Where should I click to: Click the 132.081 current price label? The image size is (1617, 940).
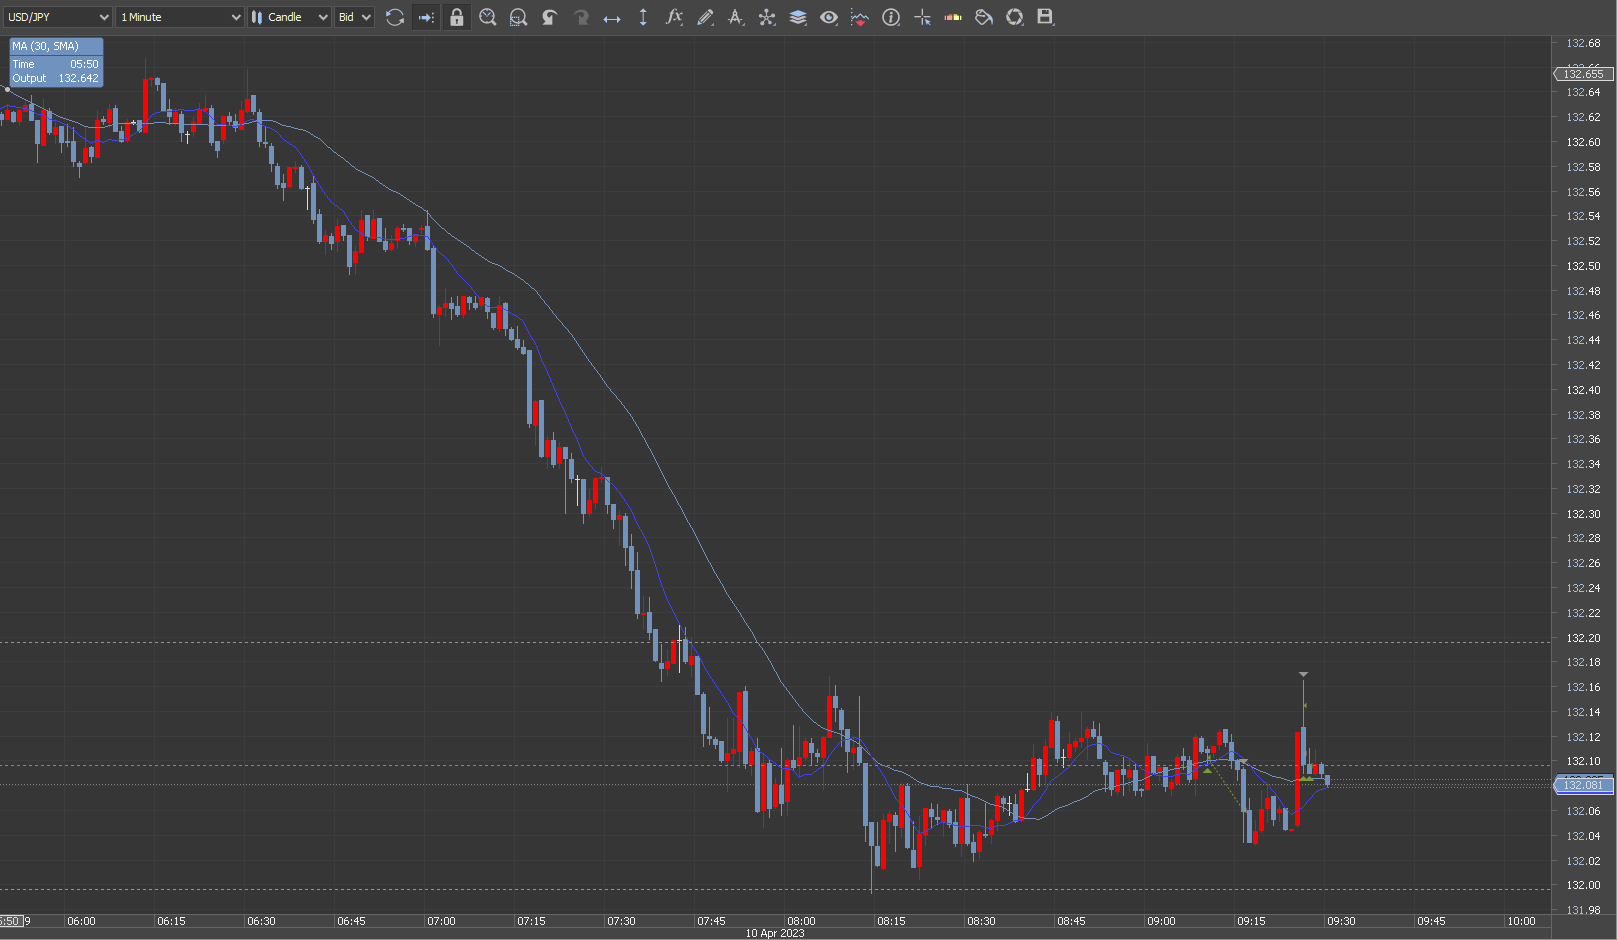(x=1584, y=786)
